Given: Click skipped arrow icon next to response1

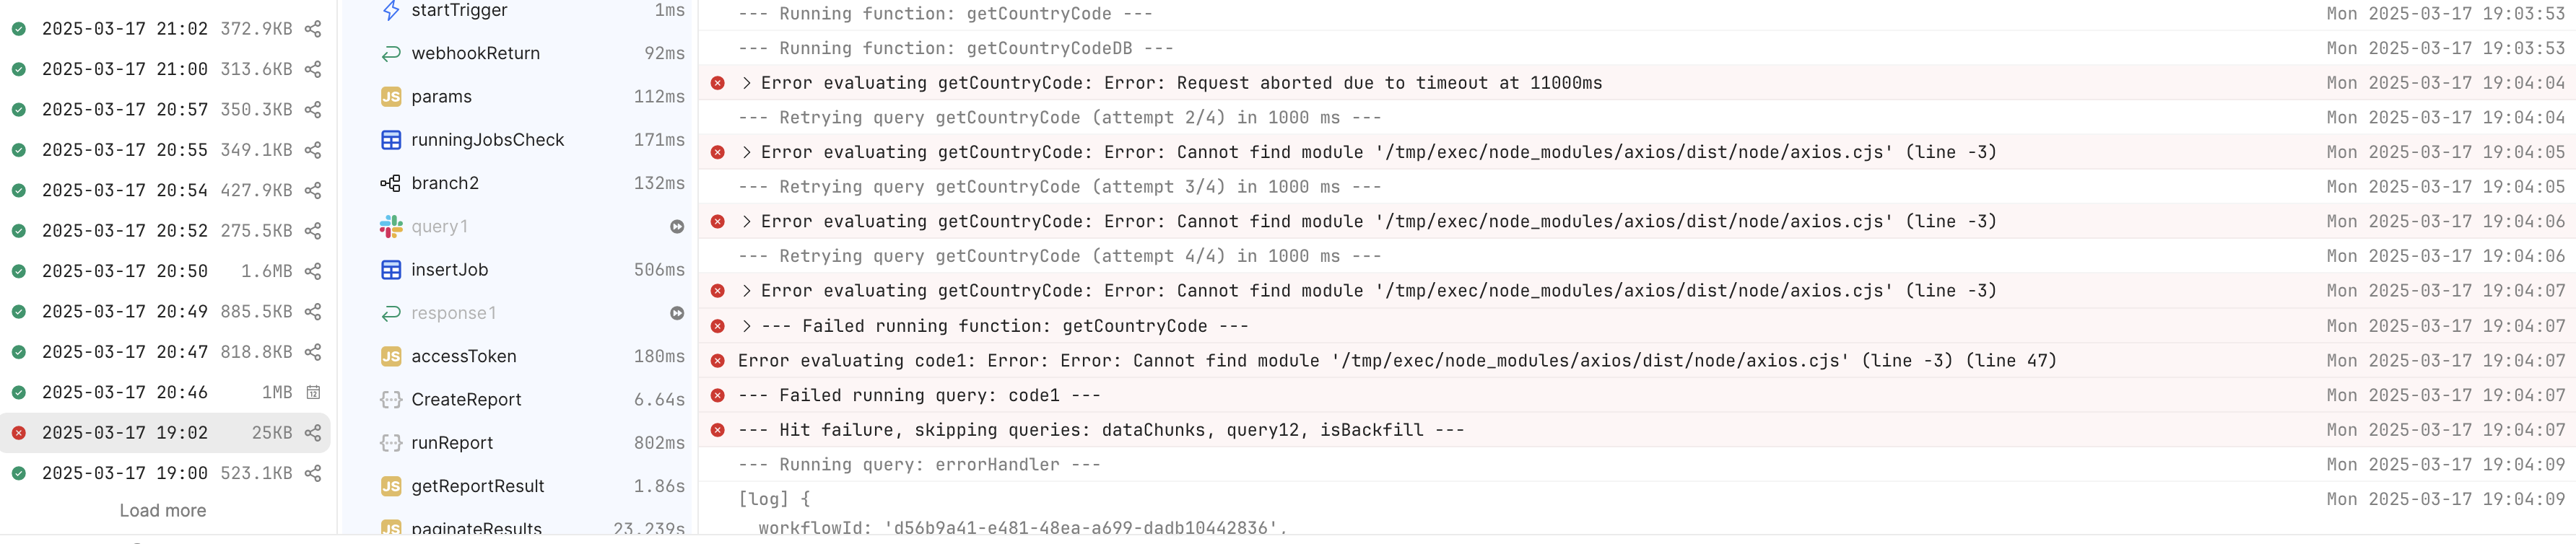Looking at the screenshot, I should point(677,313).
